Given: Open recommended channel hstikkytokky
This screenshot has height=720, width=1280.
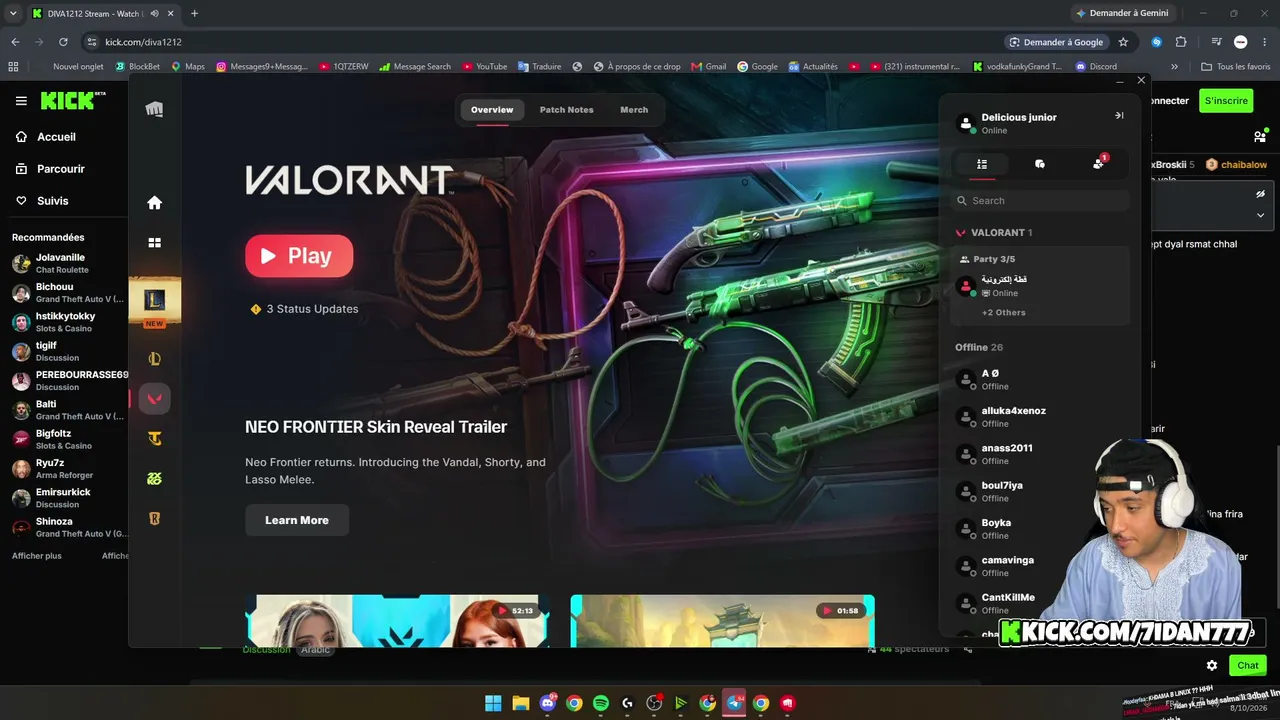Looking at the screenshot, I should coord(67,322).
